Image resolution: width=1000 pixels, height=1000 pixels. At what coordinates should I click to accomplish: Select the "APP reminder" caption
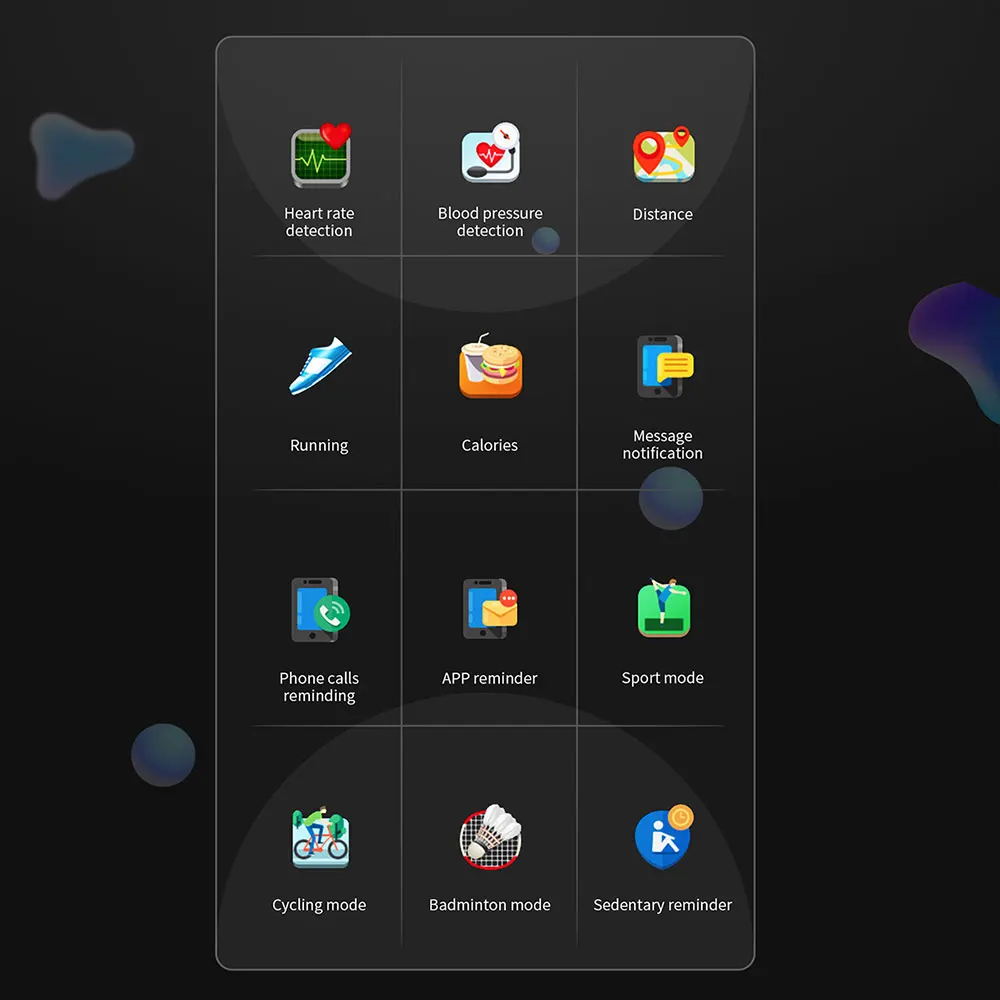[490, 679]
